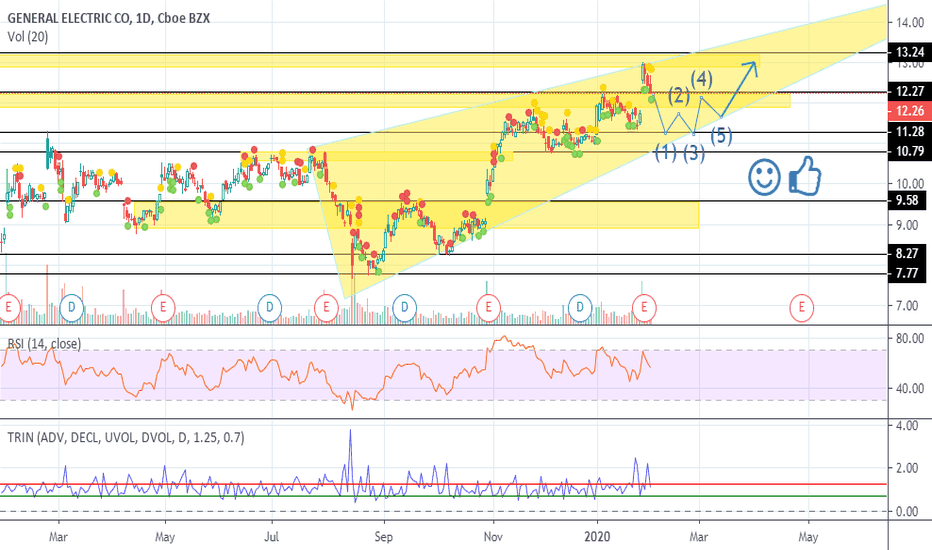Click the Sep date on time axis

[x=383, y=537]
